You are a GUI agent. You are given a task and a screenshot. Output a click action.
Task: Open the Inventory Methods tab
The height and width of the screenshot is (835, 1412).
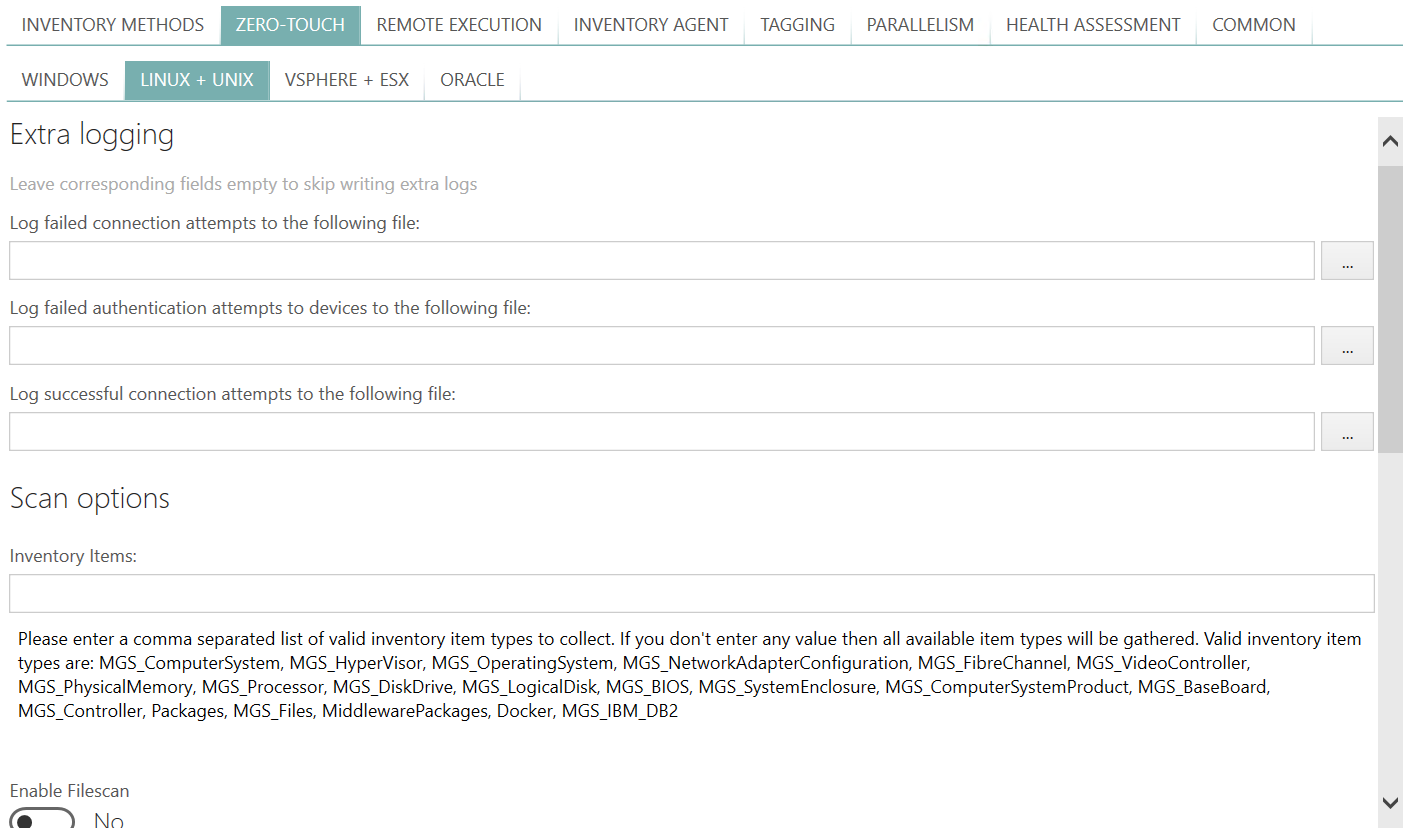[x=112, y=25]
